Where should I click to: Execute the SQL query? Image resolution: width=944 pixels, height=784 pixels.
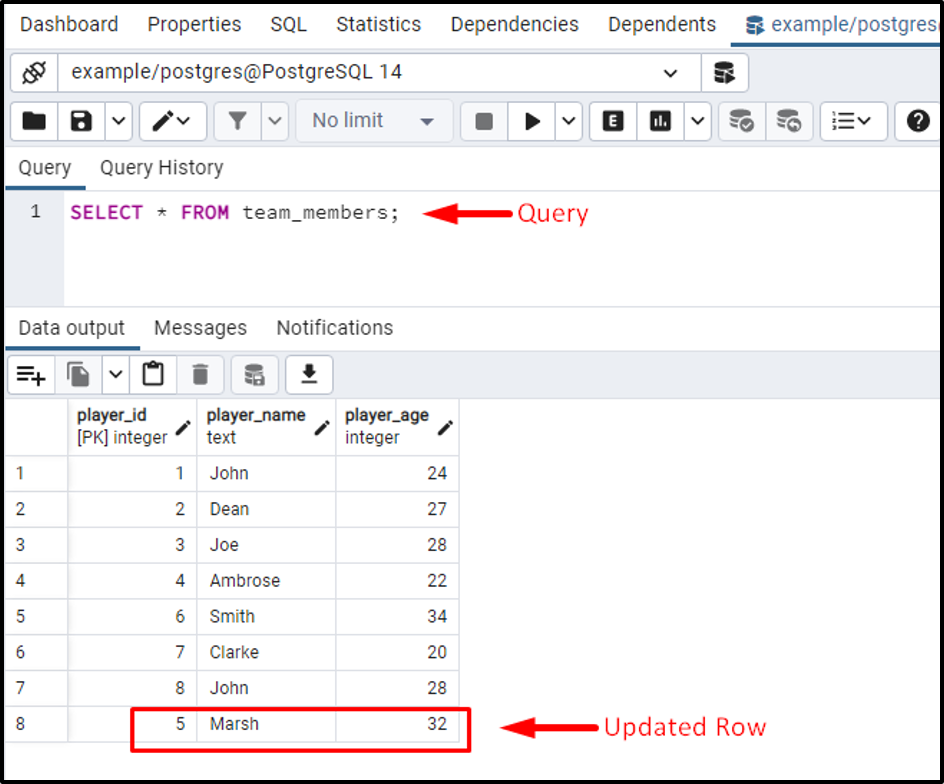(533, 120)
